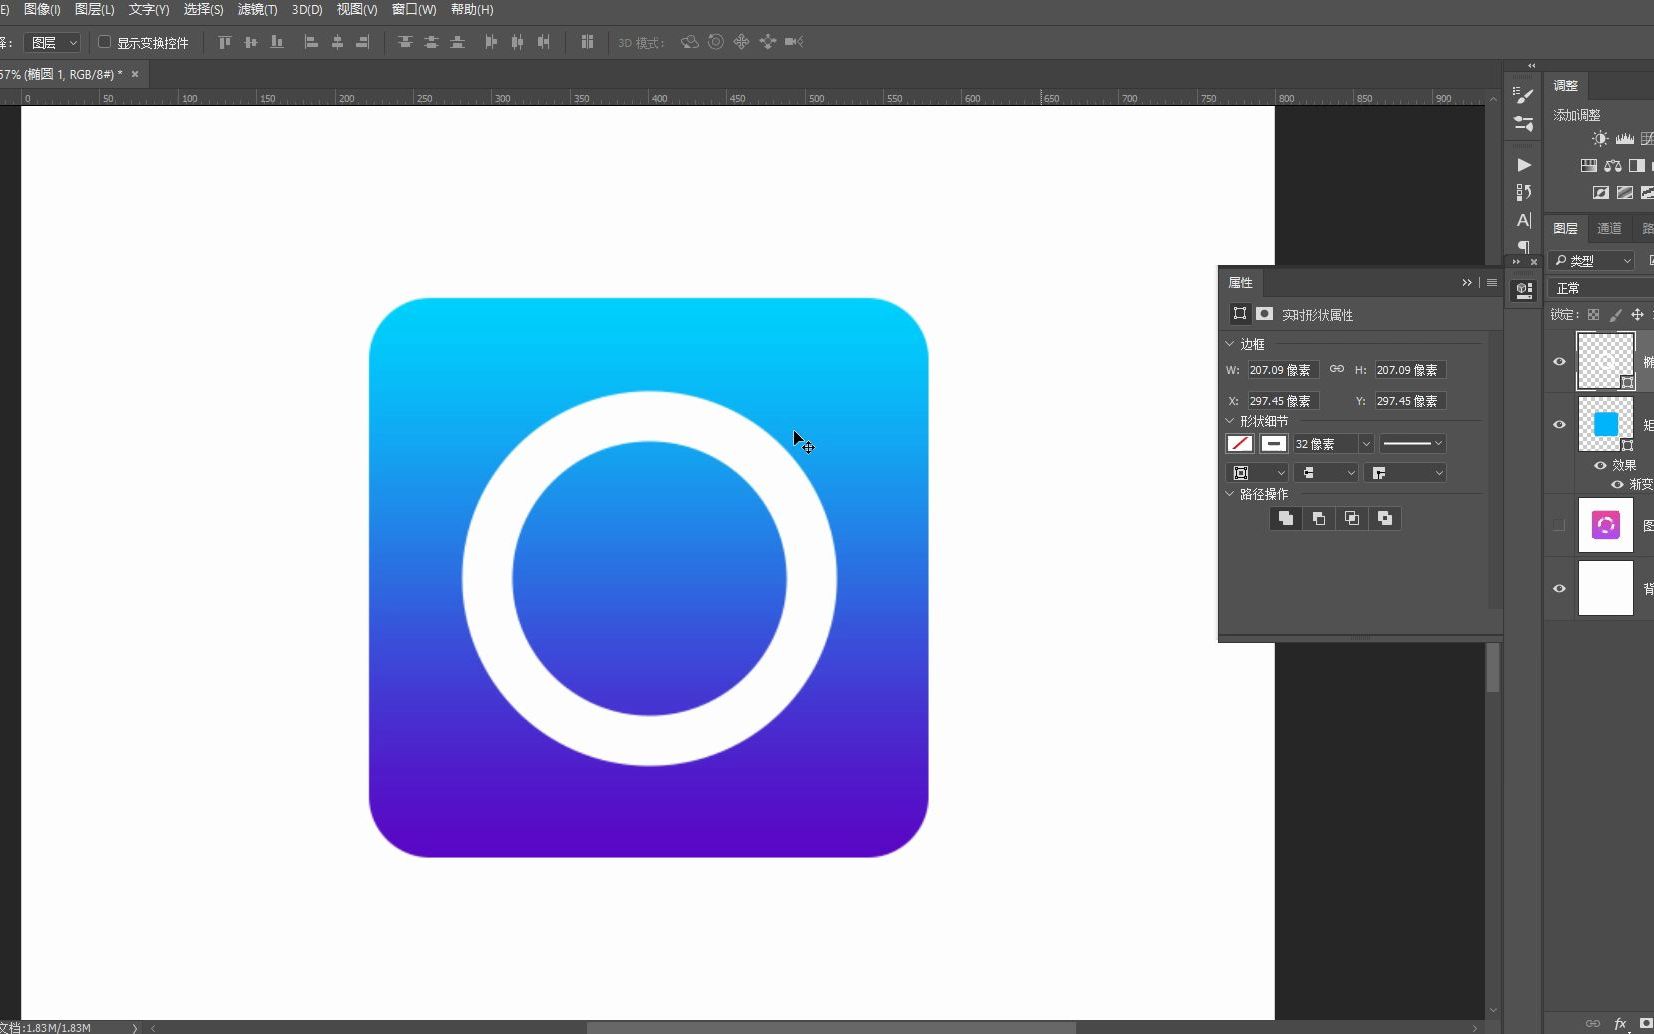The image size is (1654, 1034).
Task: Toggle the width-height link icon
Action: pyautogui.click(x=1336, y=369)
